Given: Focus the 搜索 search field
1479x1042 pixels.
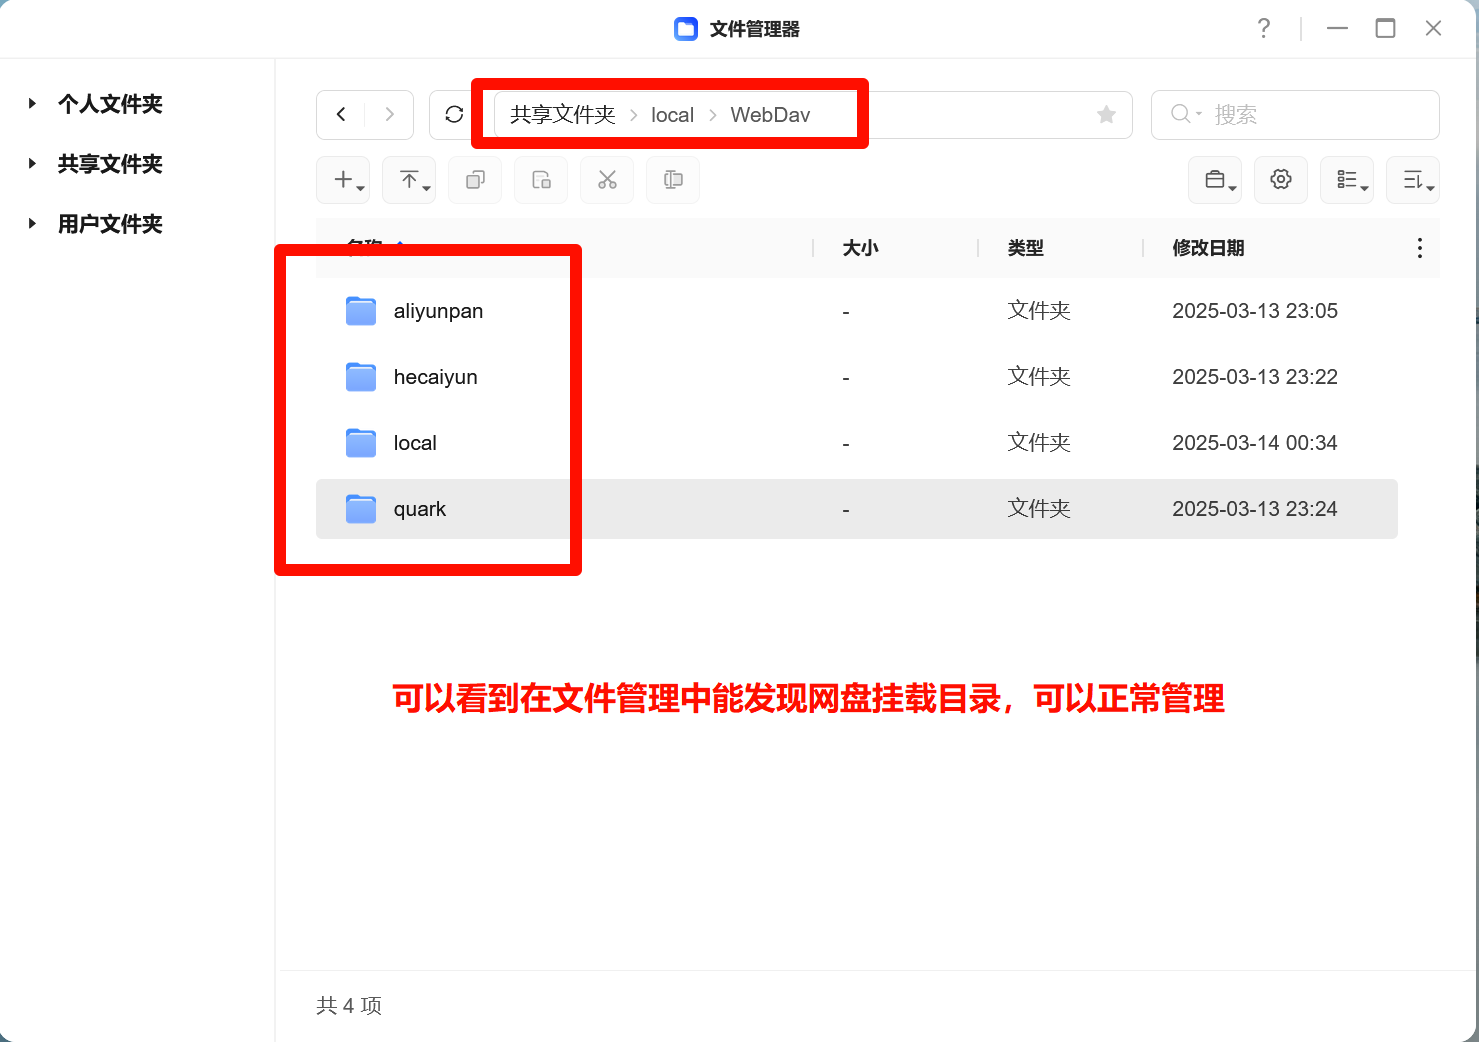Looking at the screenshot, I should coord(1295,115).
